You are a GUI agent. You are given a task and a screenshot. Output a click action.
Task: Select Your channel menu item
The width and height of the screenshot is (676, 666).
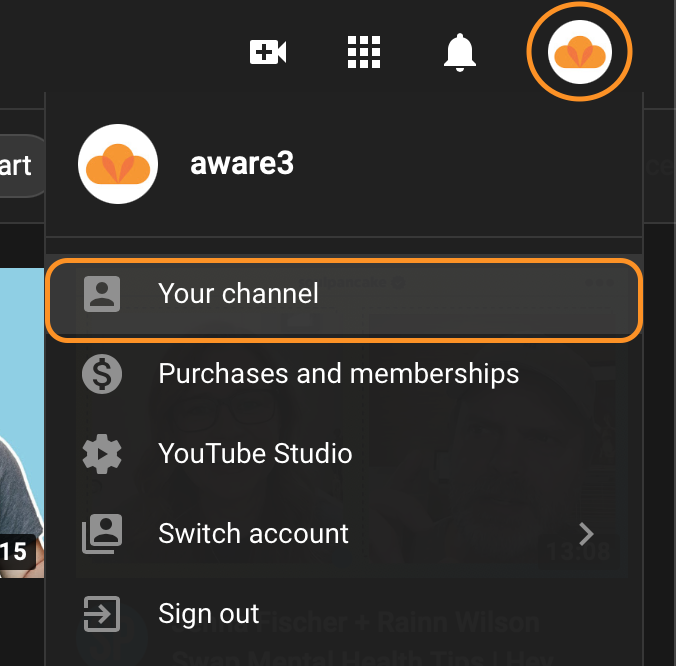pyautogui.click(x=344, y=294)
